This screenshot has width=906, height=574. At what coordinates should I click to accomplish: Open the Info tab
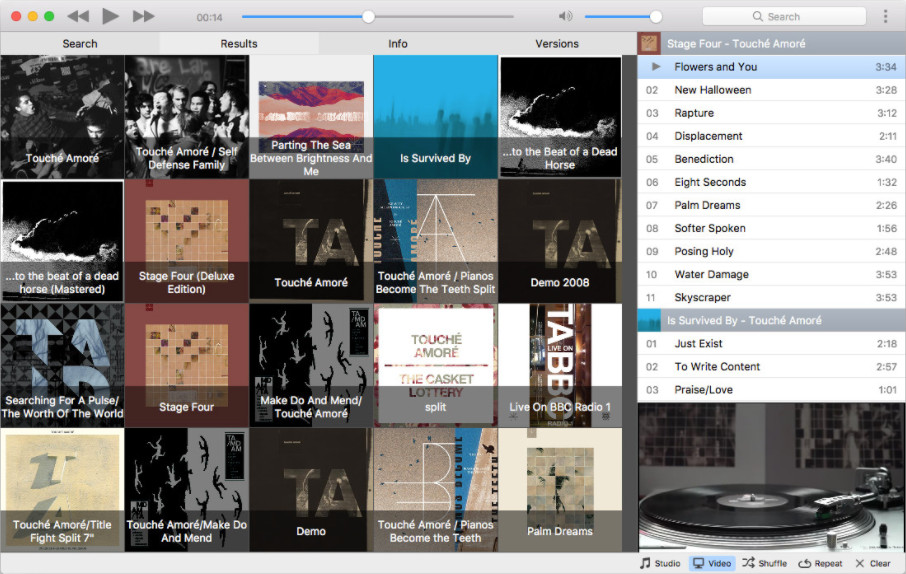398,43
